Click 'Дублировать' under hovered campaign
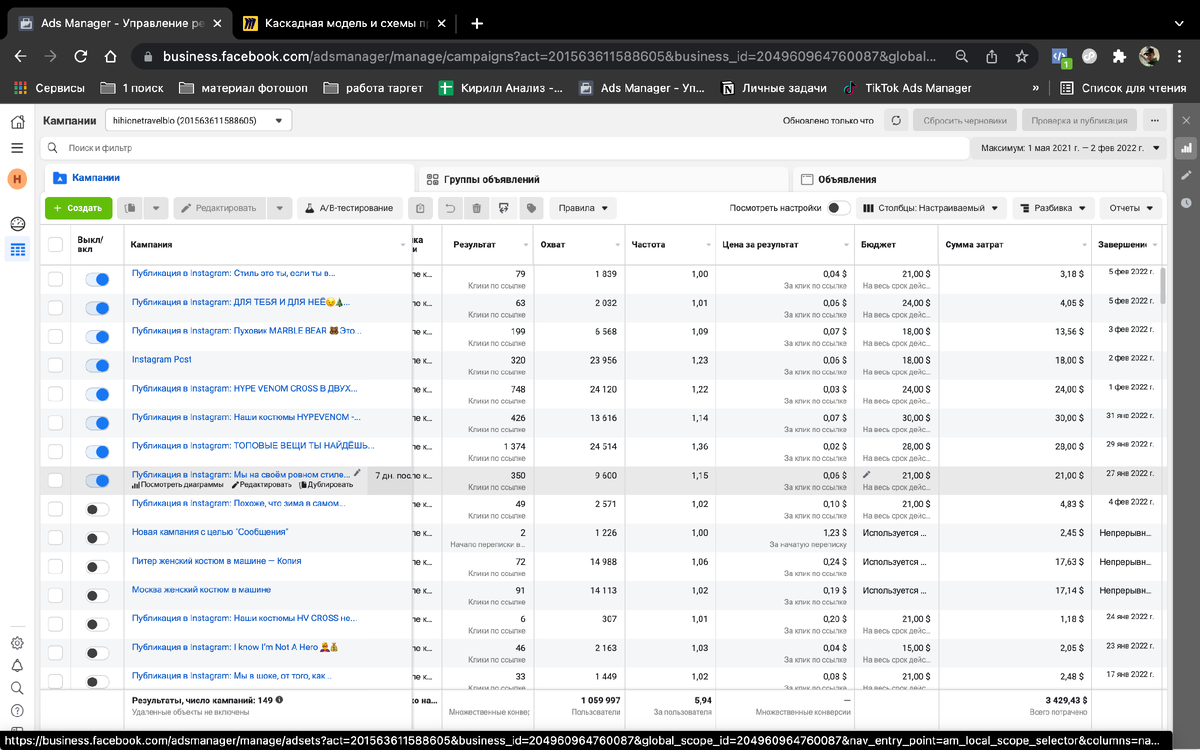1200x750 pixels. tap(326, 484)
